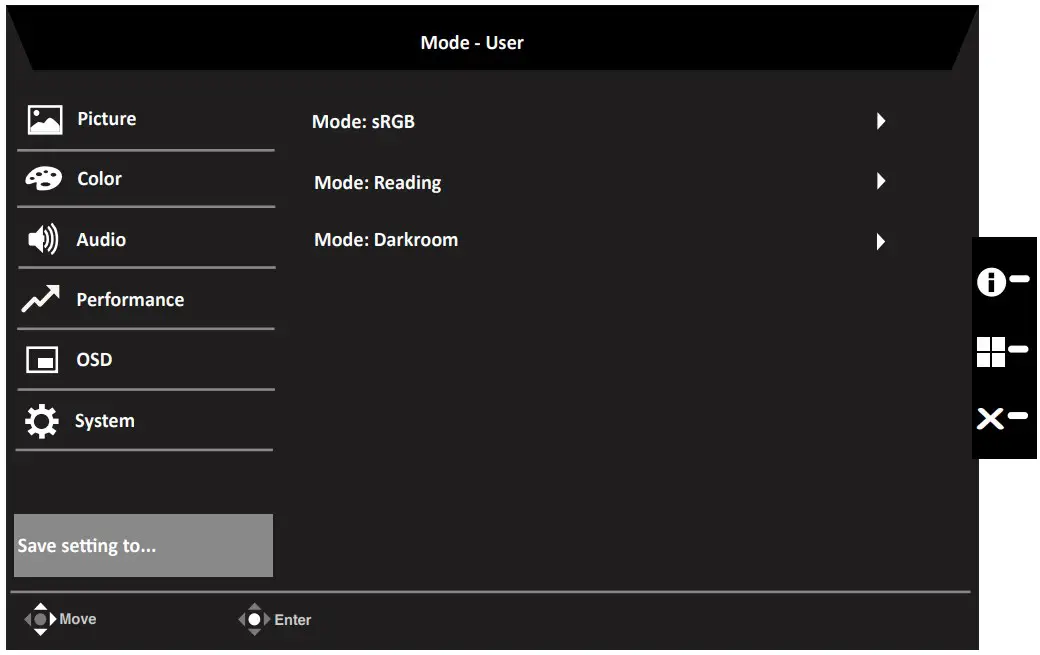The image size is (1040, 655).
Task: Click the Audio speaker icon
Action: [x=41, y=239]
